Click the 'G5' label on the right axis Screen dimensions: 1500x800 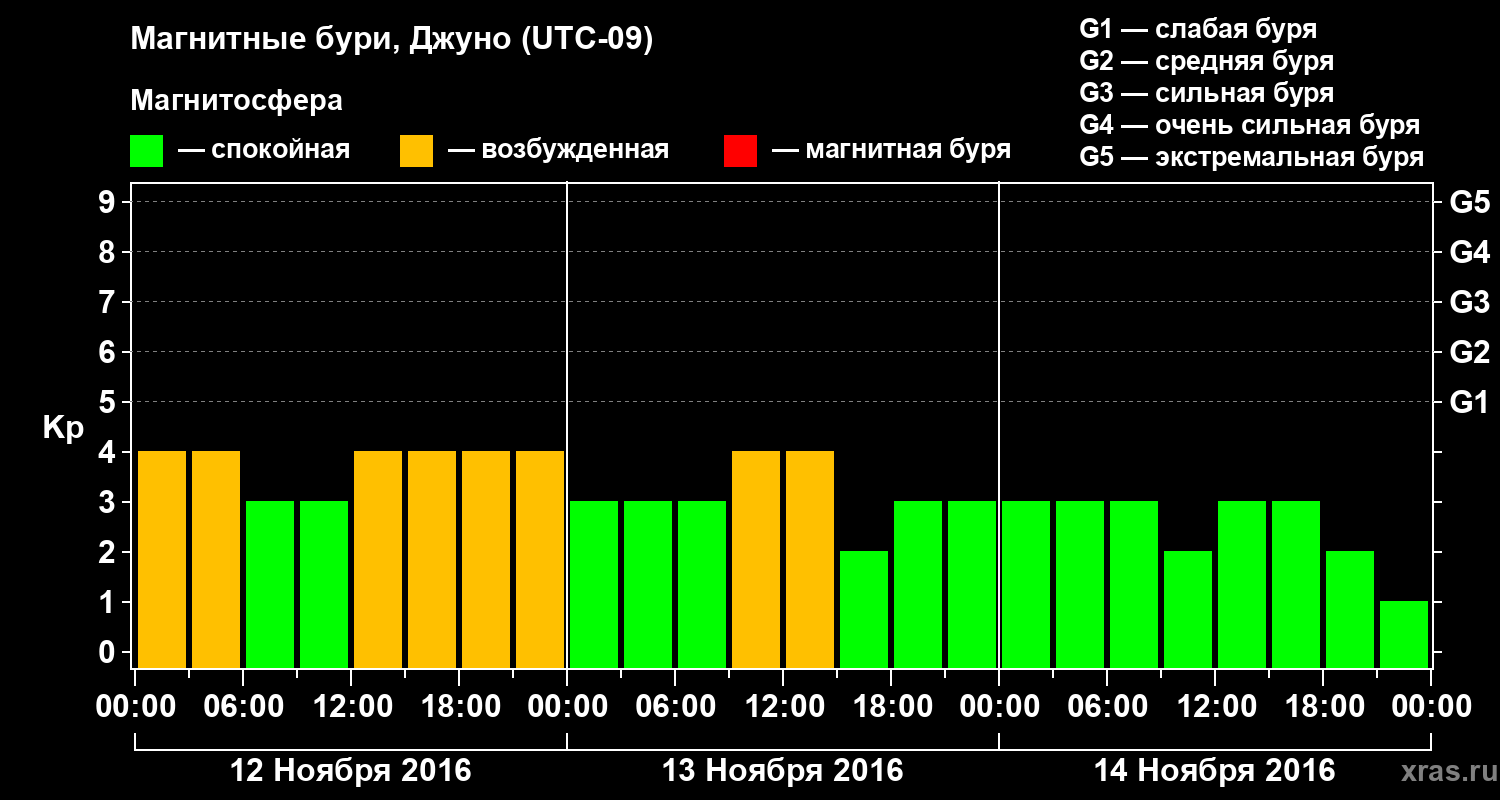tap(1470, 202)
